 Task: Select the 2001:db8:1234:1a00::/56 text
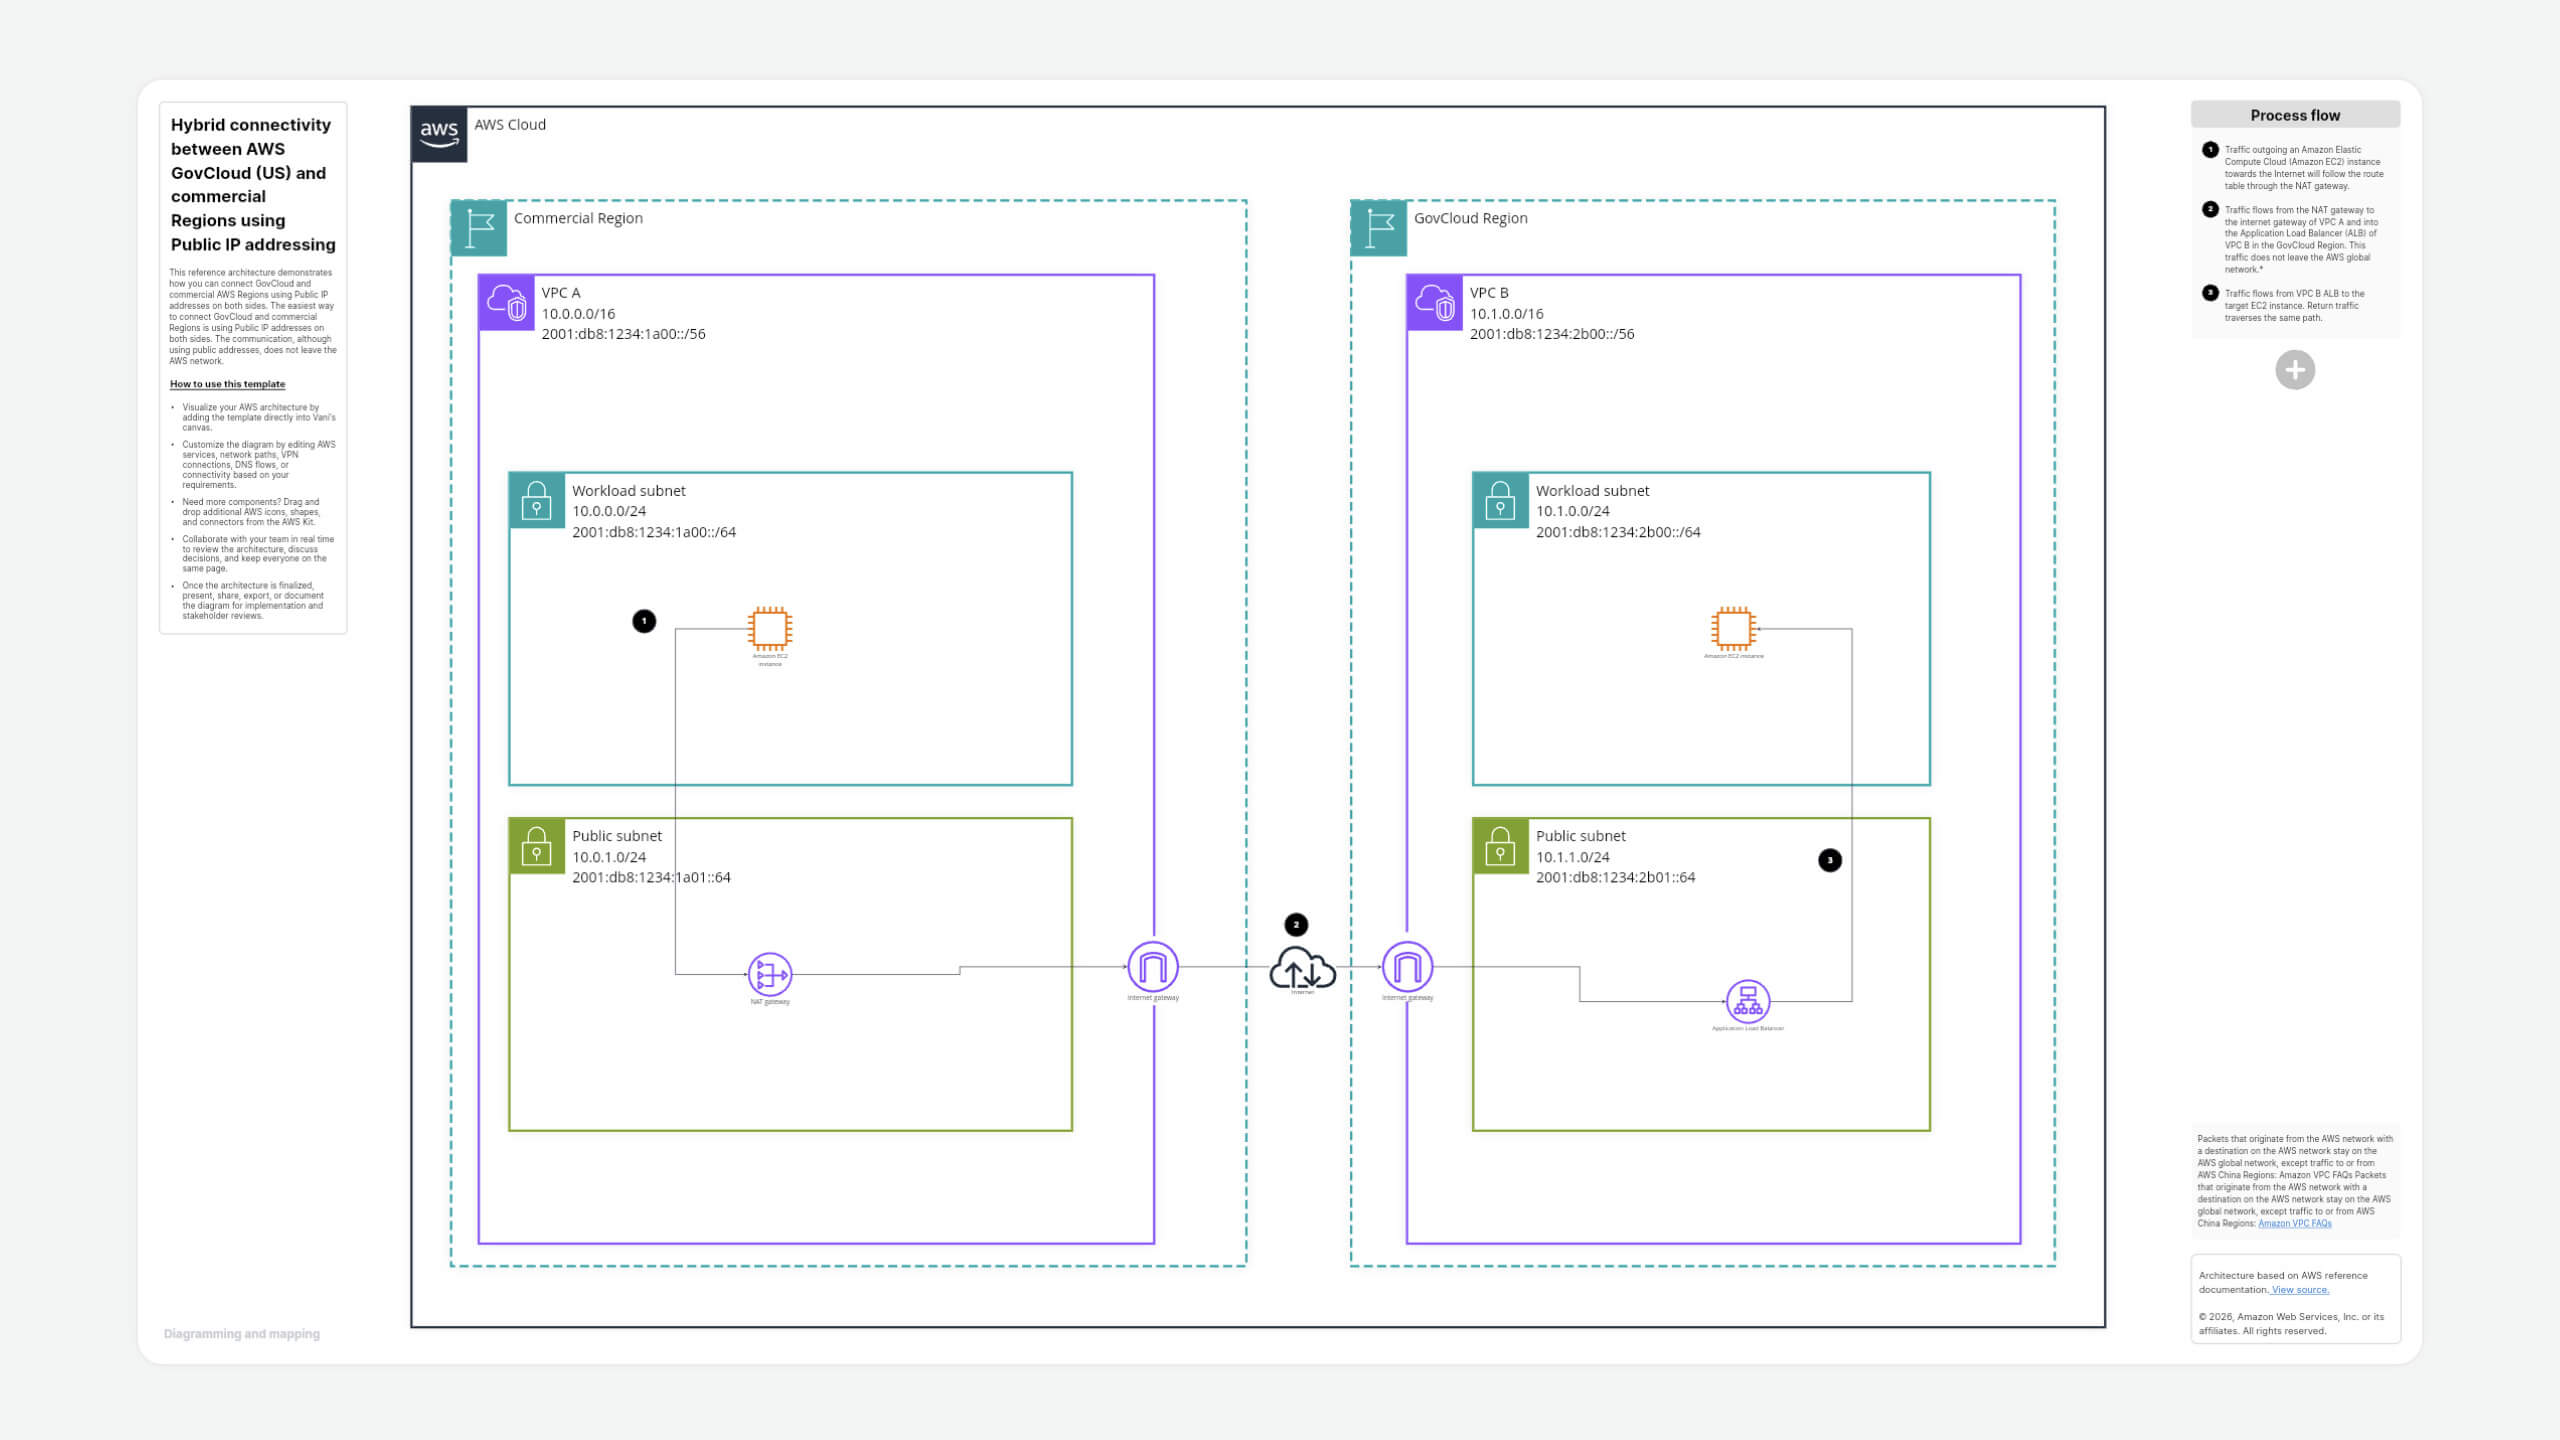(x=624, y=334)
